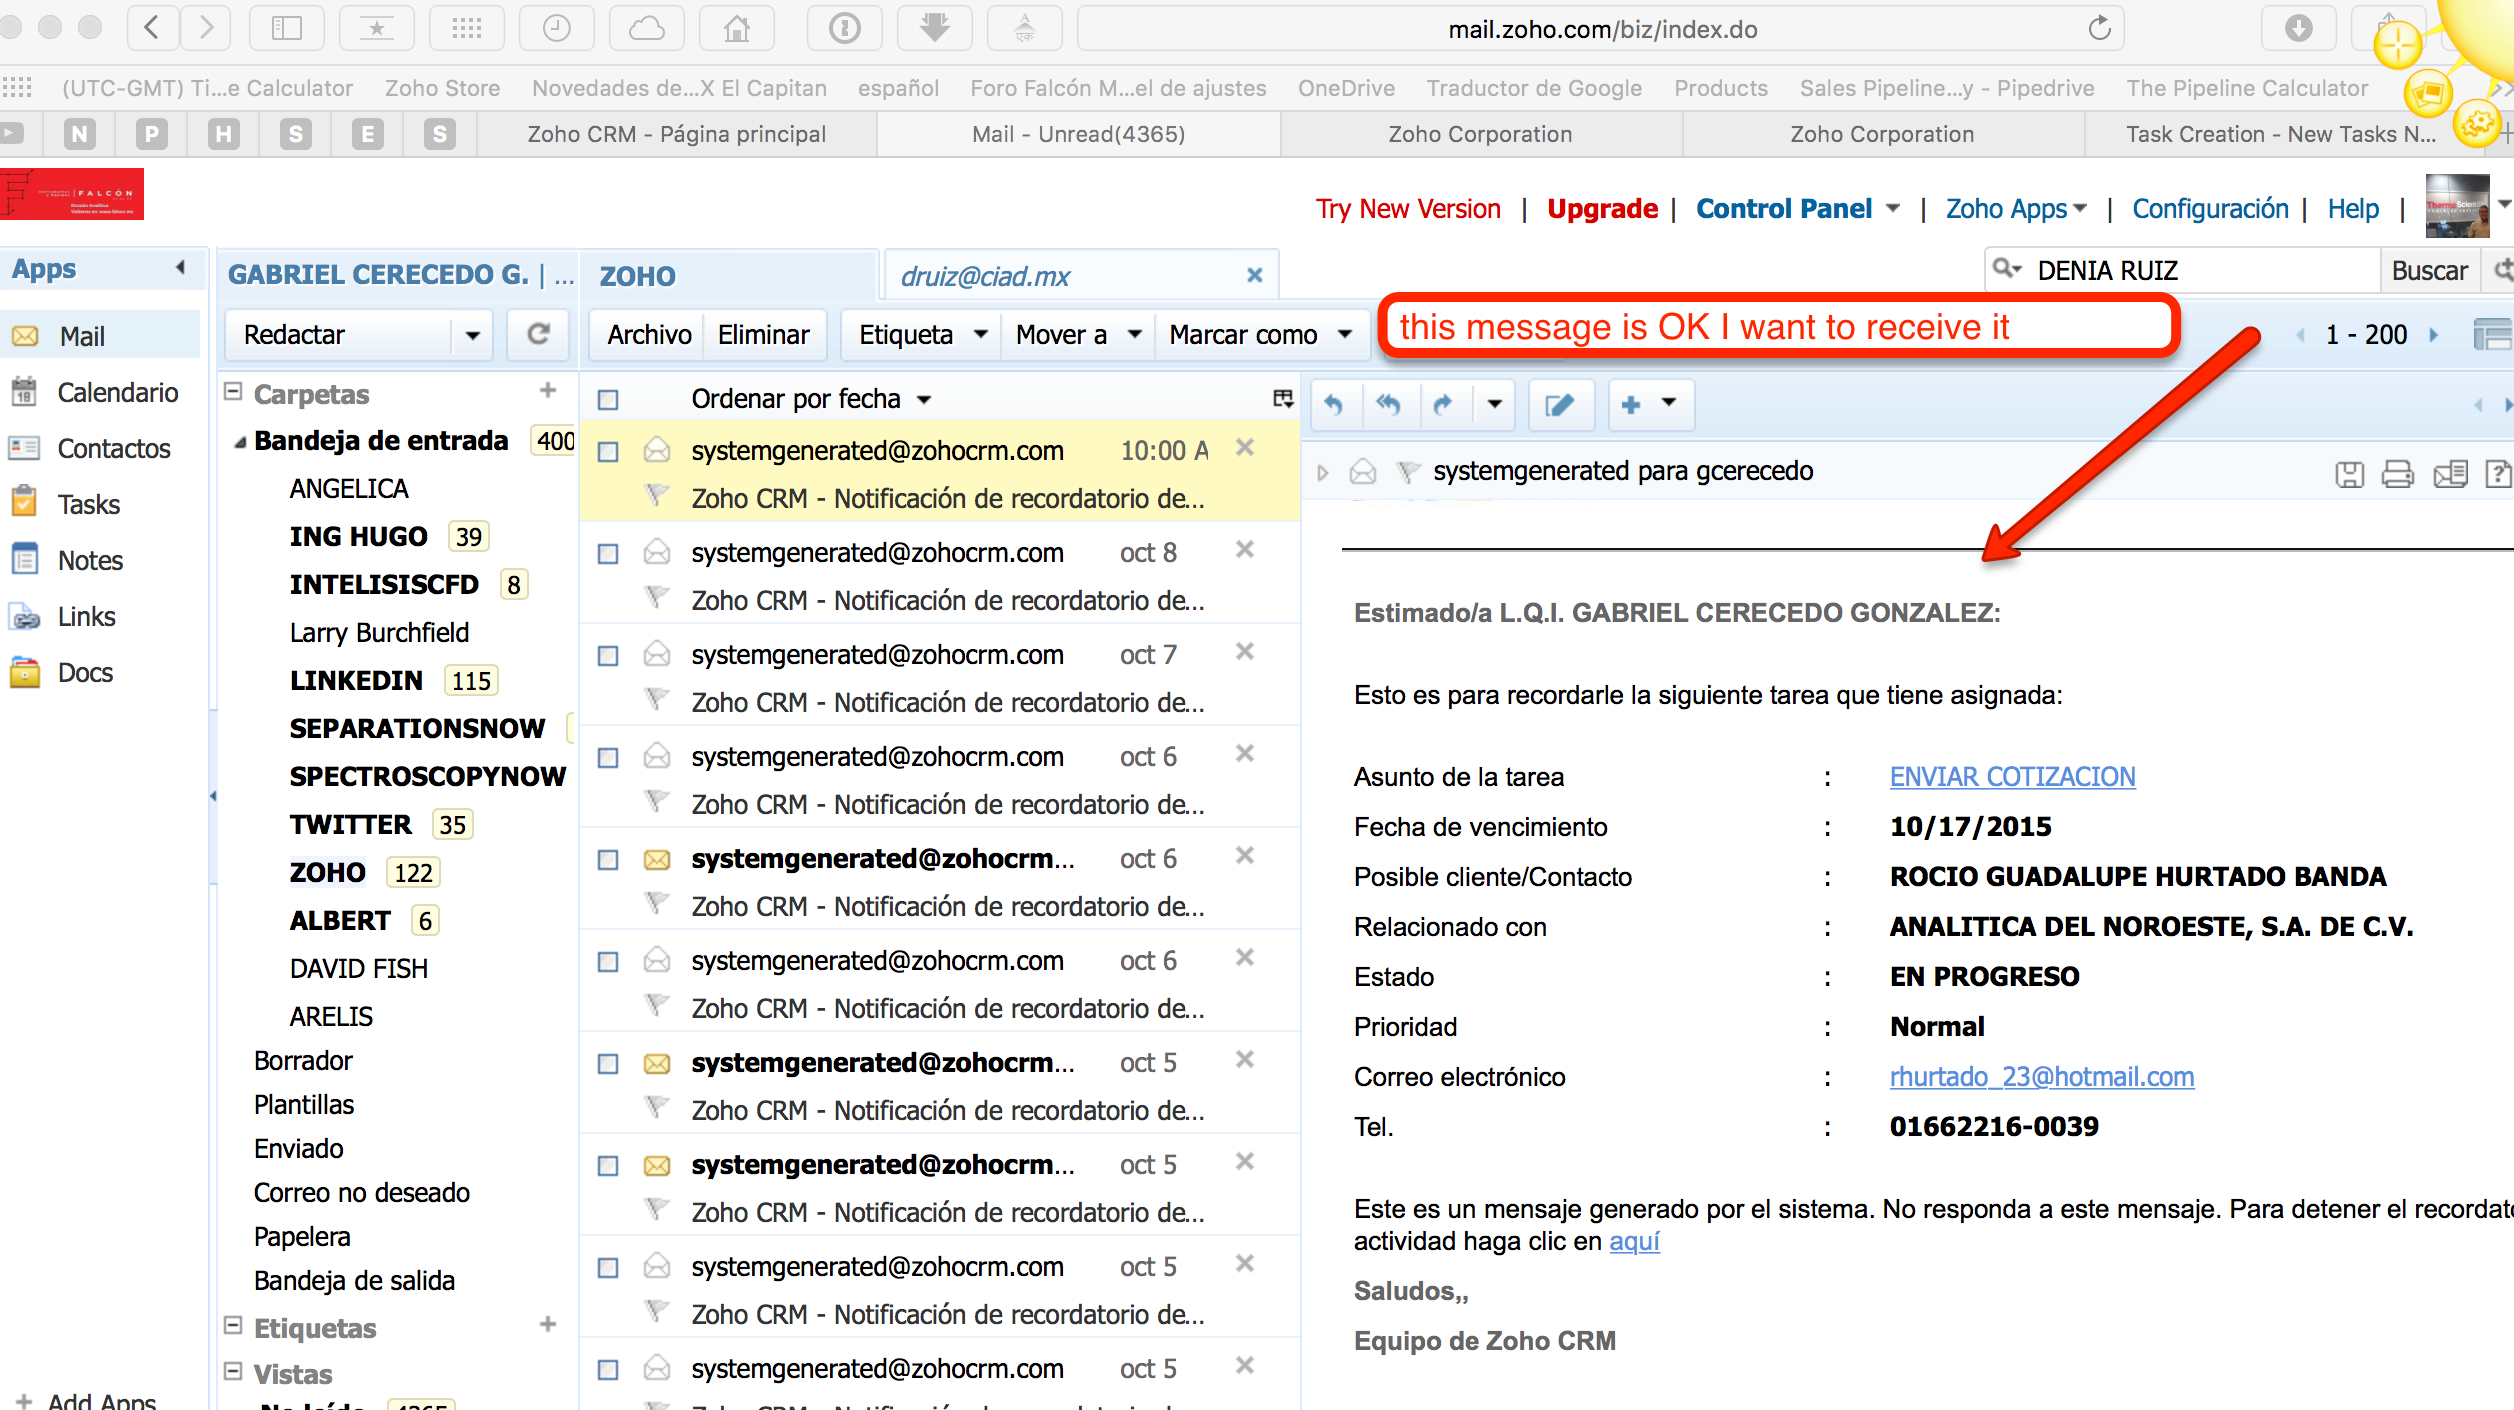Collapse the Carpetas section
Viewport: 2514px width, 1410px height.
click(x=233, y=391)
